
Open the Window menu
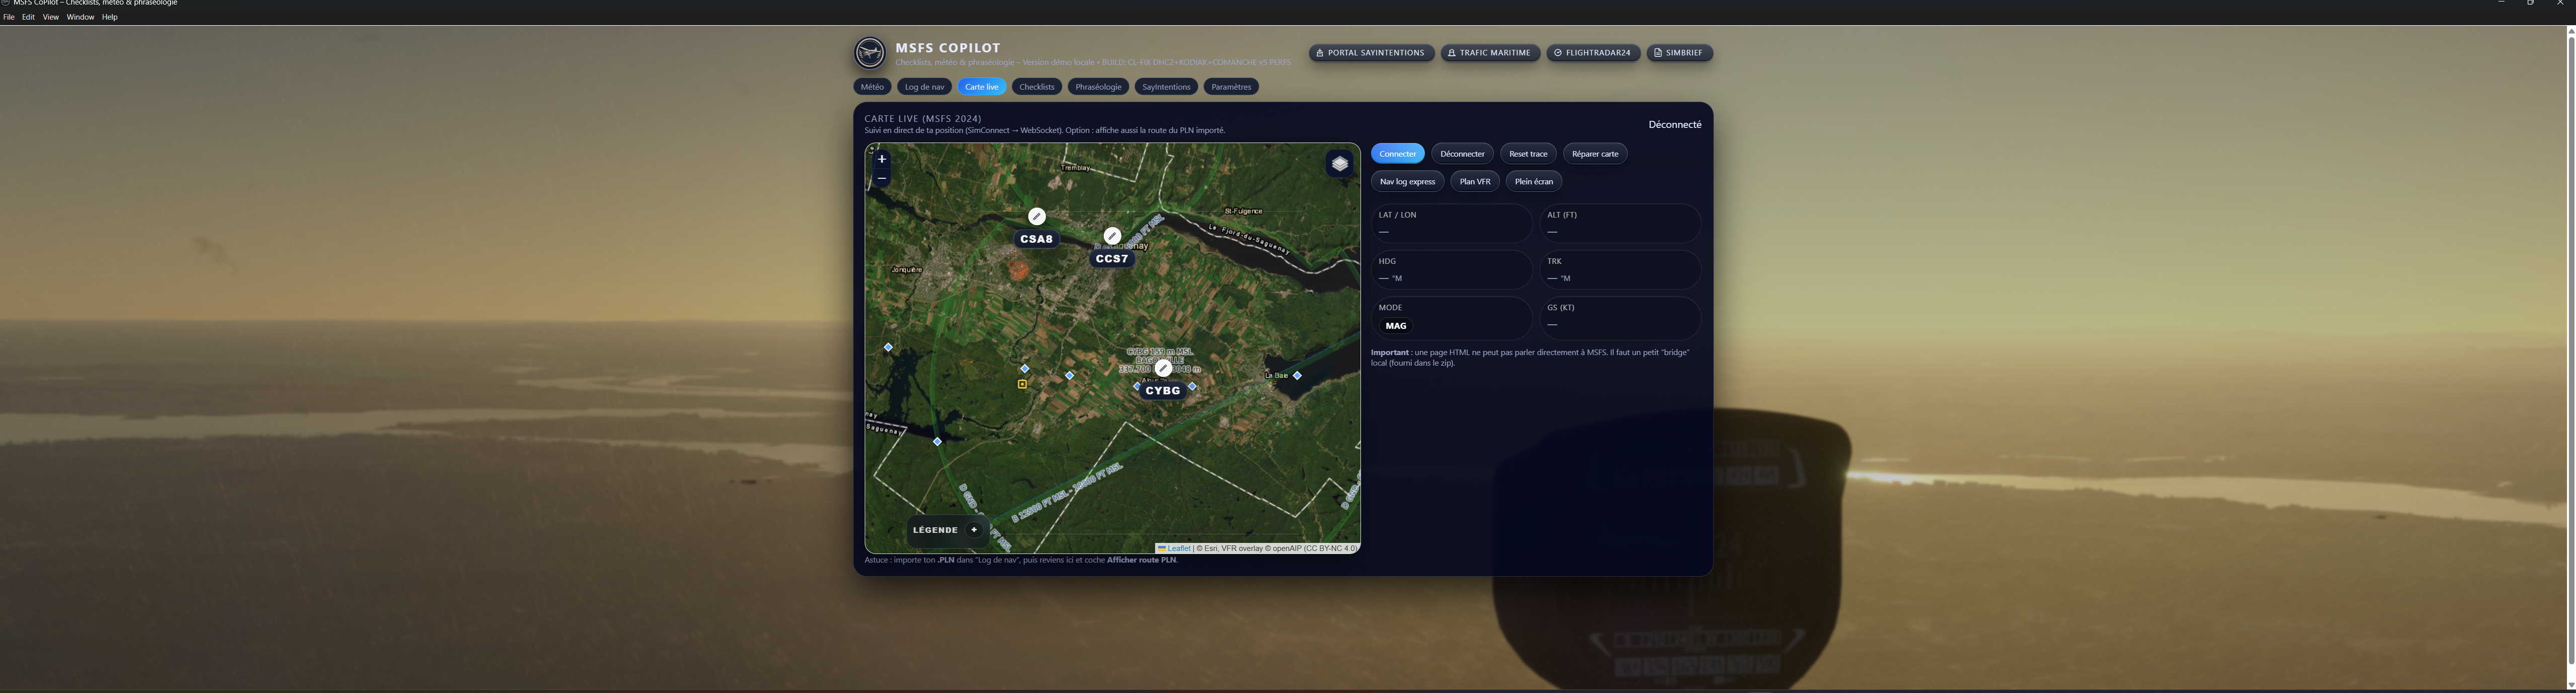coord(80,17)
